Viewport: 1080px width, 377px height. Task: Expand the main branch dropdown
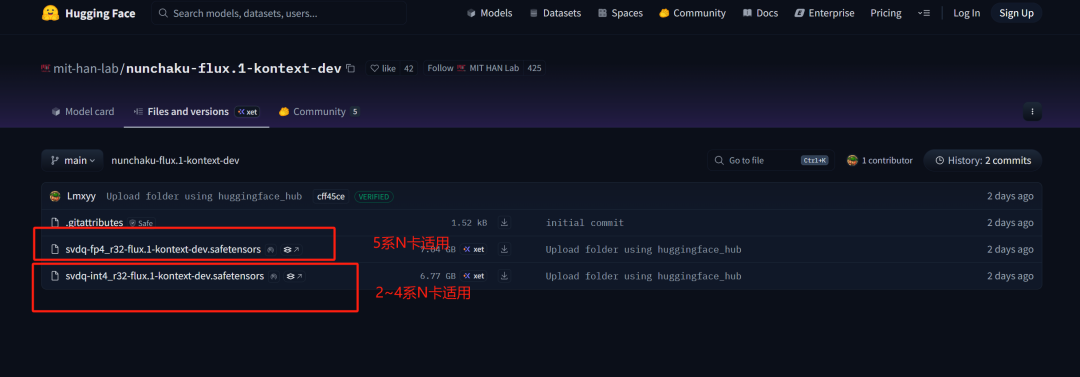[72, 160]
